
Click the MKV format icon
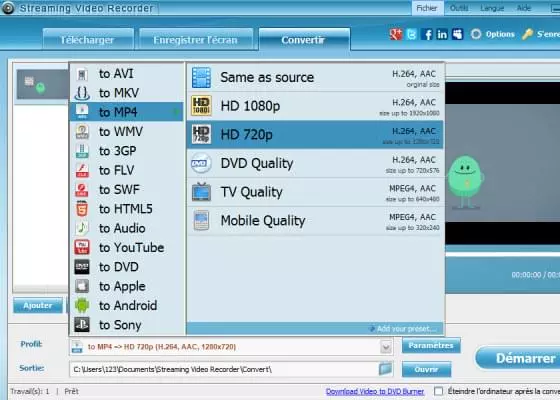(x=82, y=94)
